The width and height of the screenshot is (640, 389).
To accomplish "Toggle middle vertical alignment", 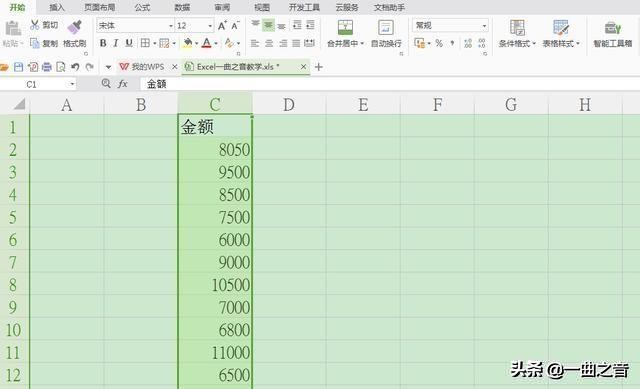I will (268, 25).
